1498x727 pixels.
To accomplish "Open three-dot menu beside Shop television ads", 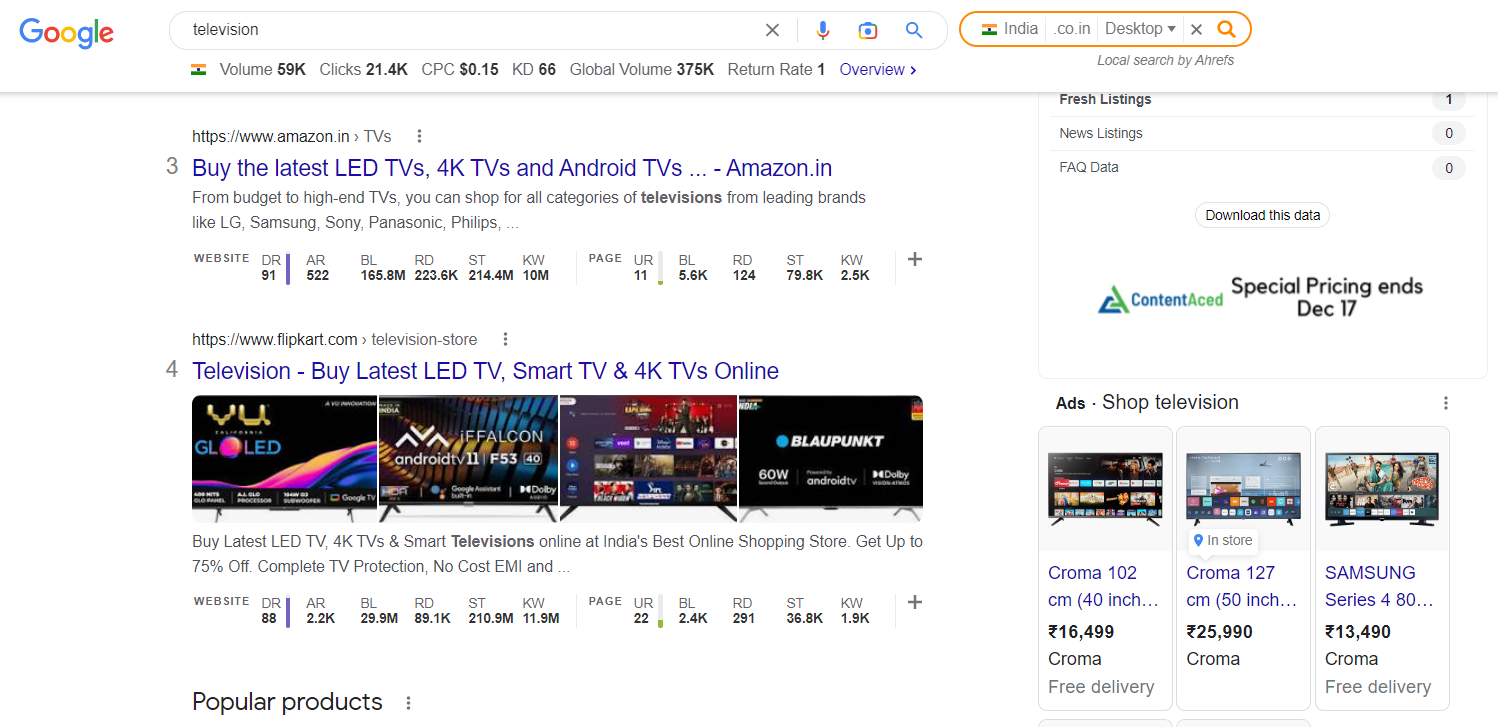I will pyautogui.click(x=1445, y=403).
